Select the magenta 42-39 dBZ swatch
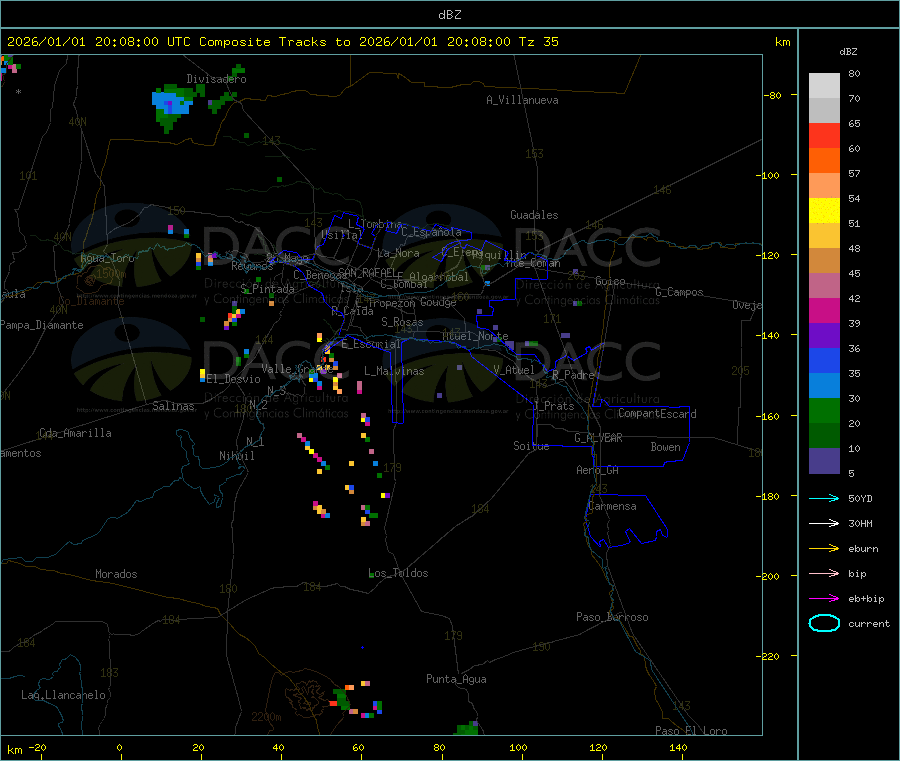900x761 pixels. pos(824,310)
